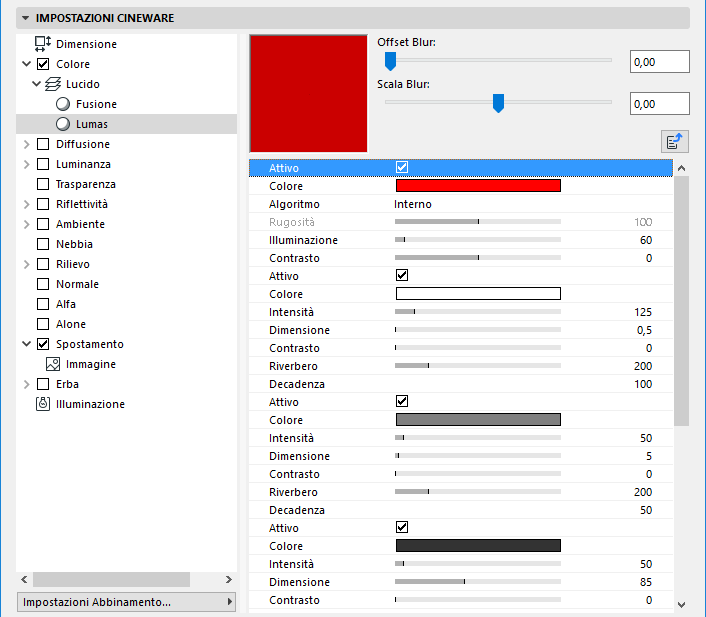
Task: Click the tree horizontal scroll right arrow
Action: 229,580
